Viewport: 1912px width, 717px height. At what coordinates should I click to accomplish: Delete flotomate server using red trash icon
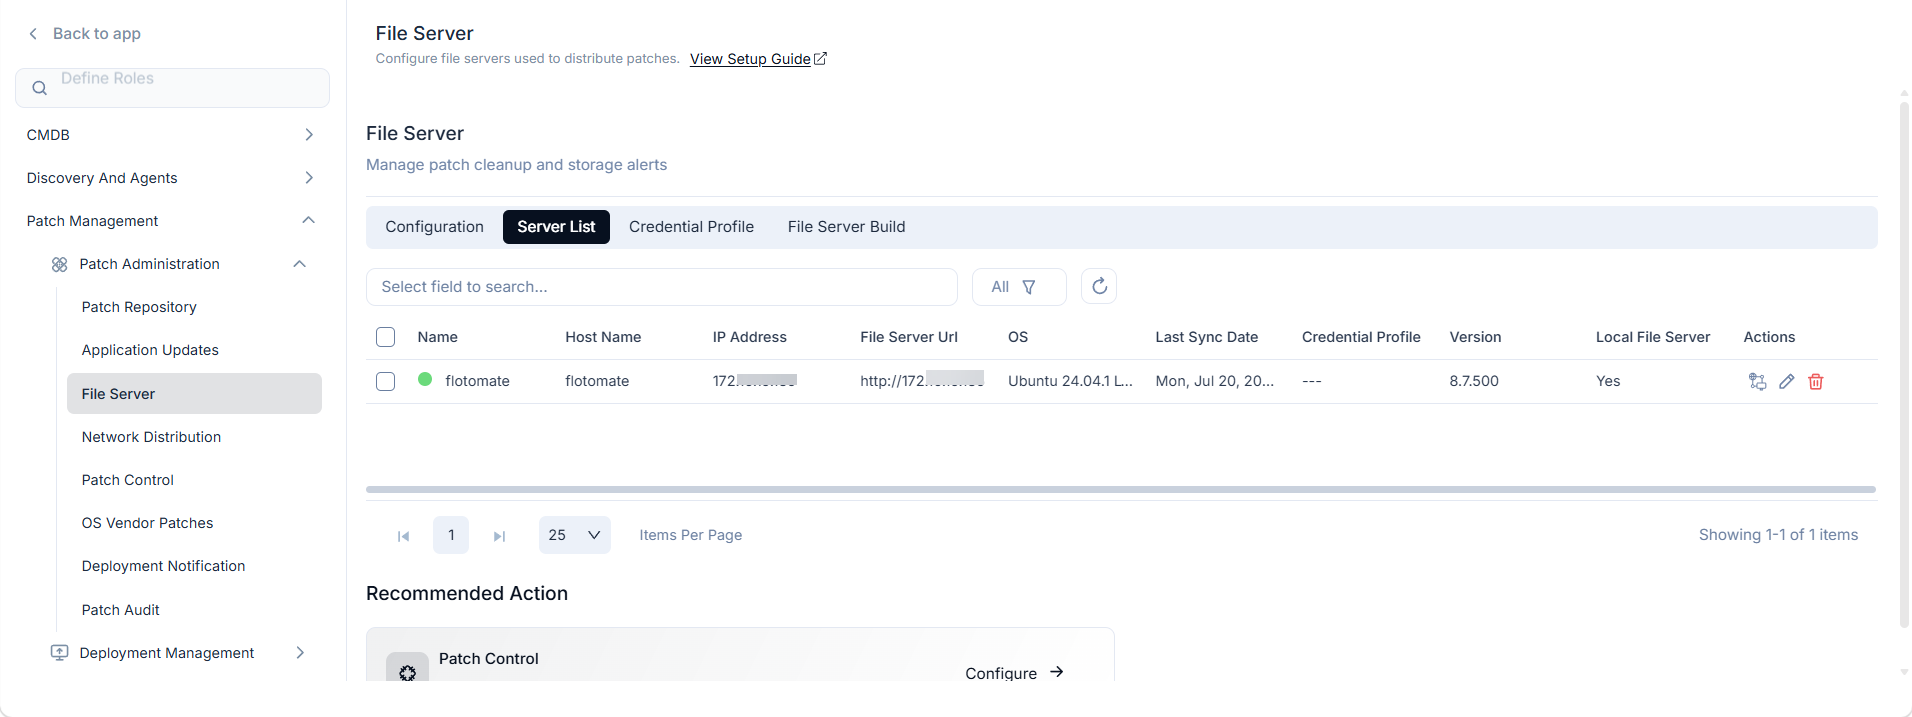1816,381
